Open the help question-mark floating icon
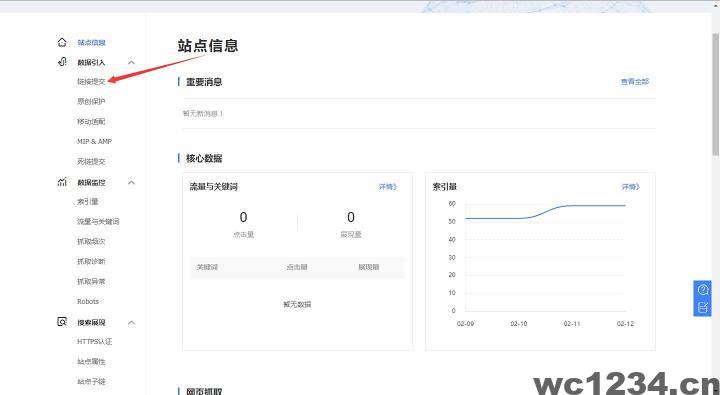 703,290
